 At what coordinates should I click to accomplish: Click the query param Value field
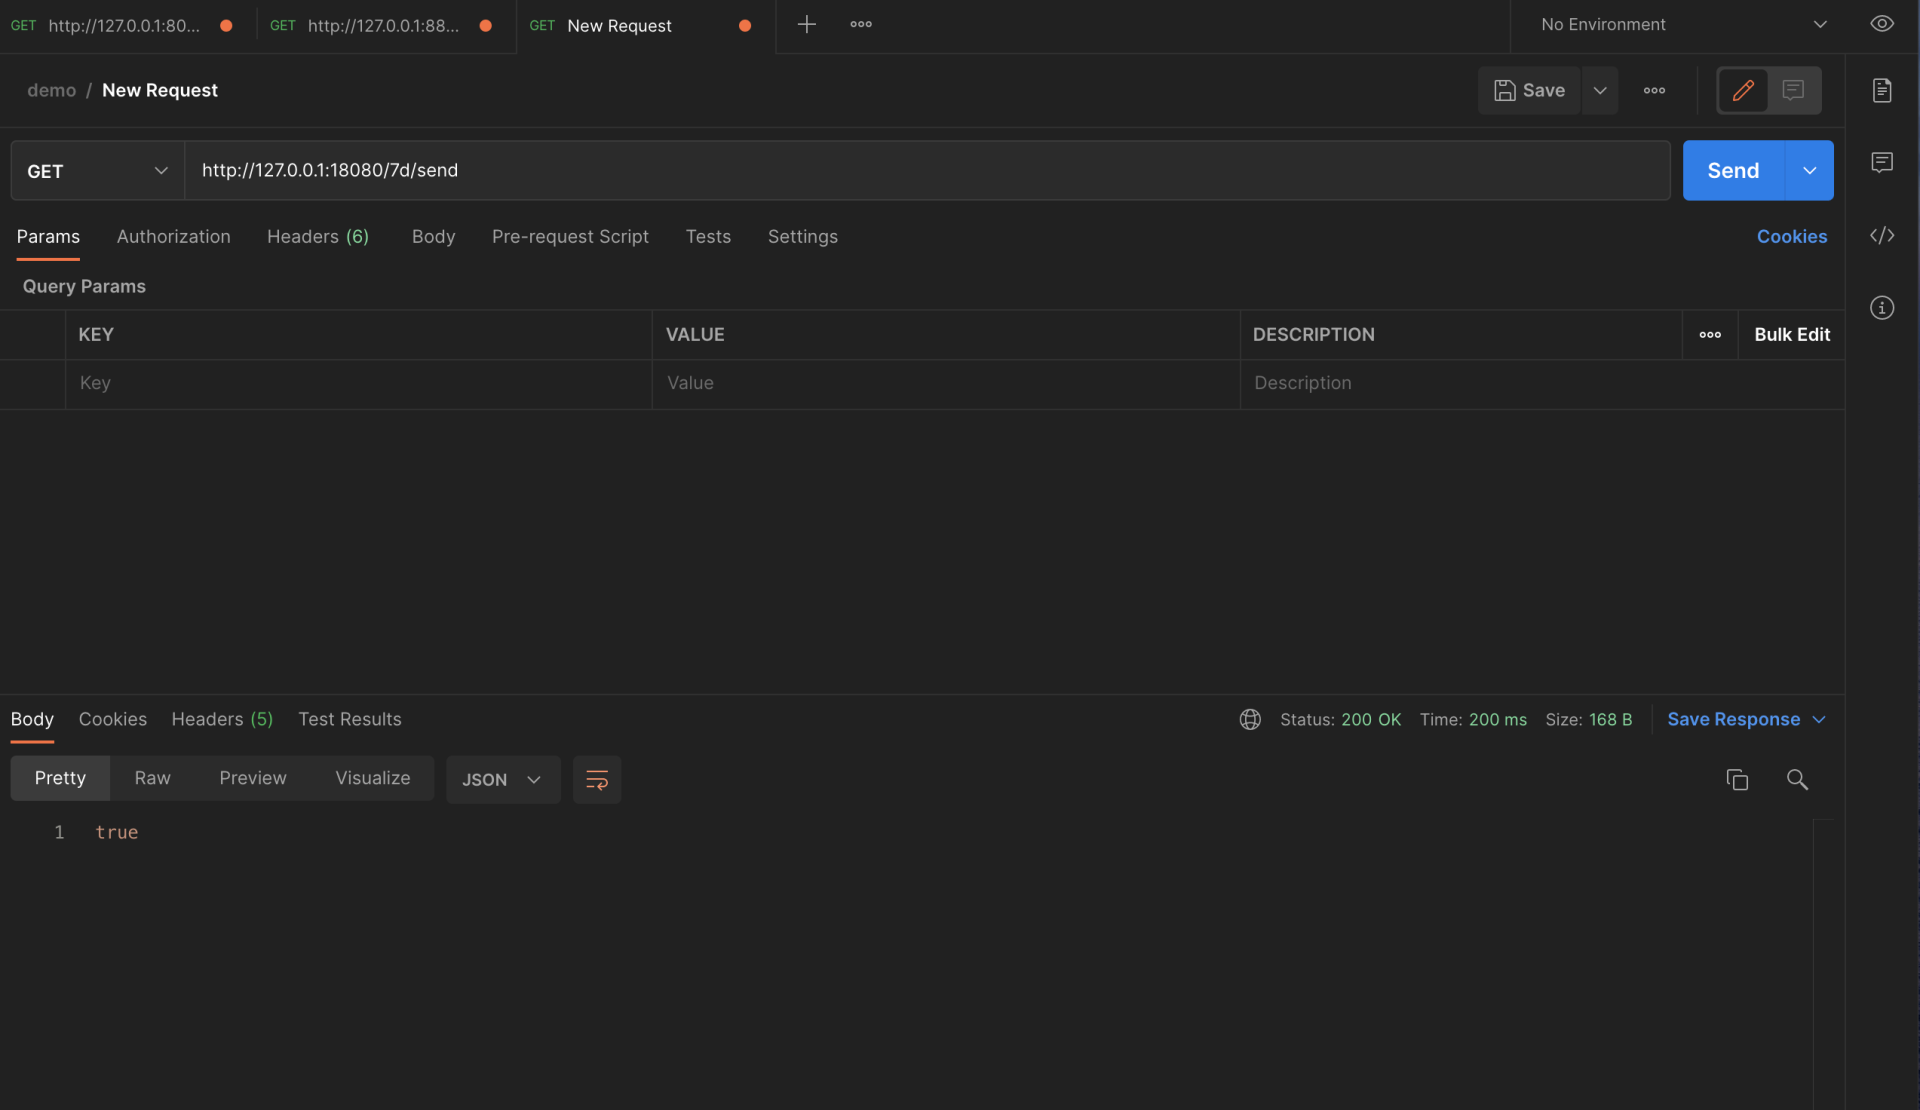pos(946,384)
